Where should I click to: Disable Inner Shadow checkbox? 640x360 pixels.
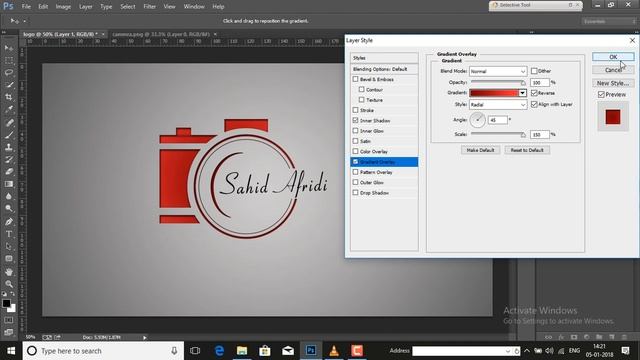356,120
